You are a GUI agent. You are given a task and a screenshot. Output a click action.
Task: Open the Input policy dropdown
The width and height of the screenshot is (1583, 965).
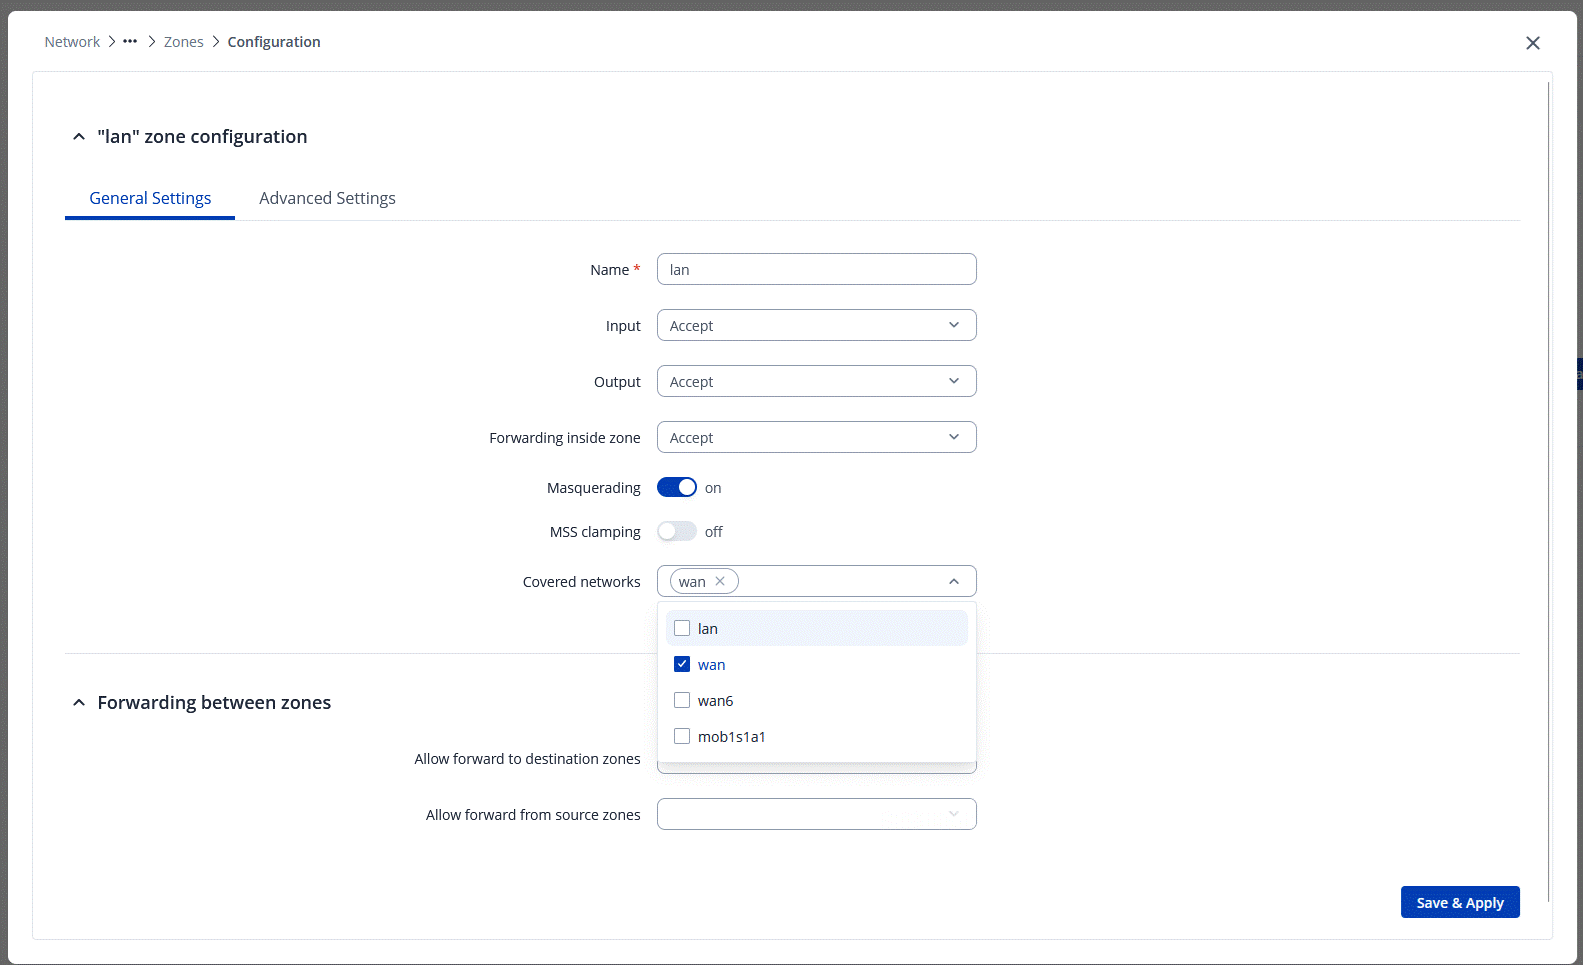pyautogui.click(x=816, y=326)
